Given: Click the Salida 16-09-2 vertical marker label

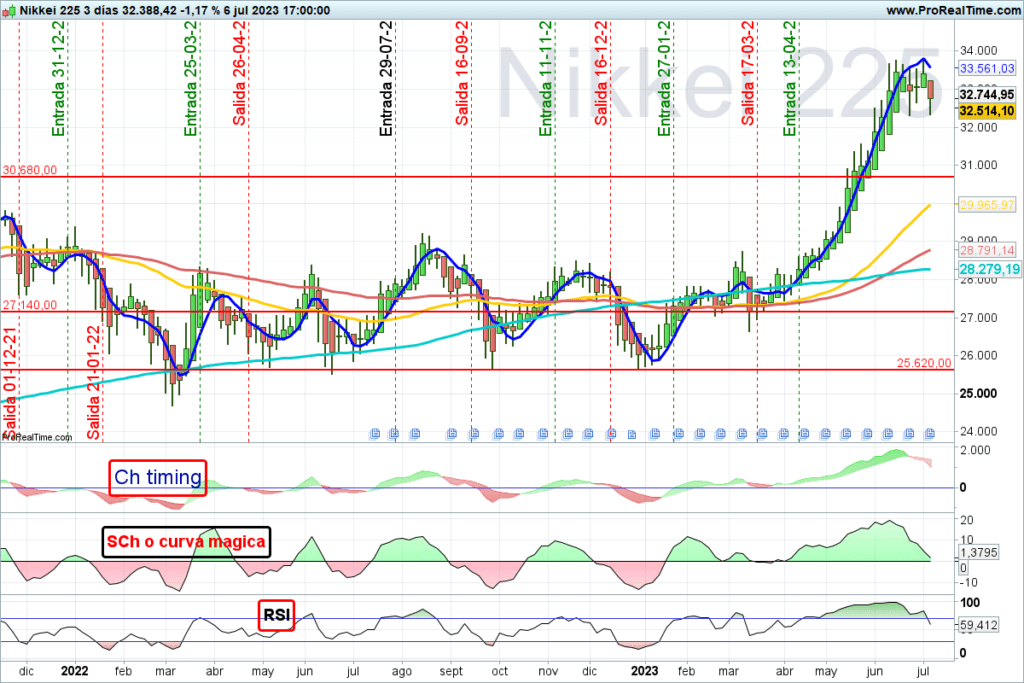Looking at the screenshot, I should 462,73.
